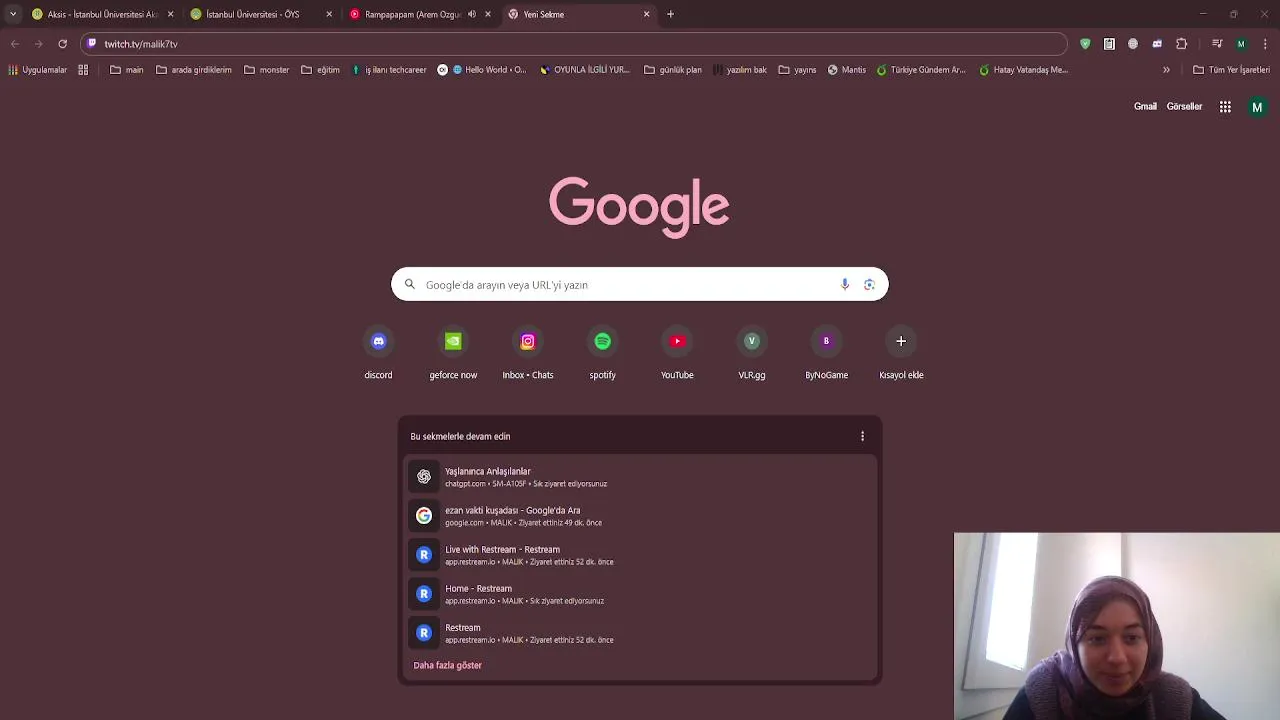Open the discord shortcut
The height and width of the screenshot is (720, 1280).
[x=378, y=354]
